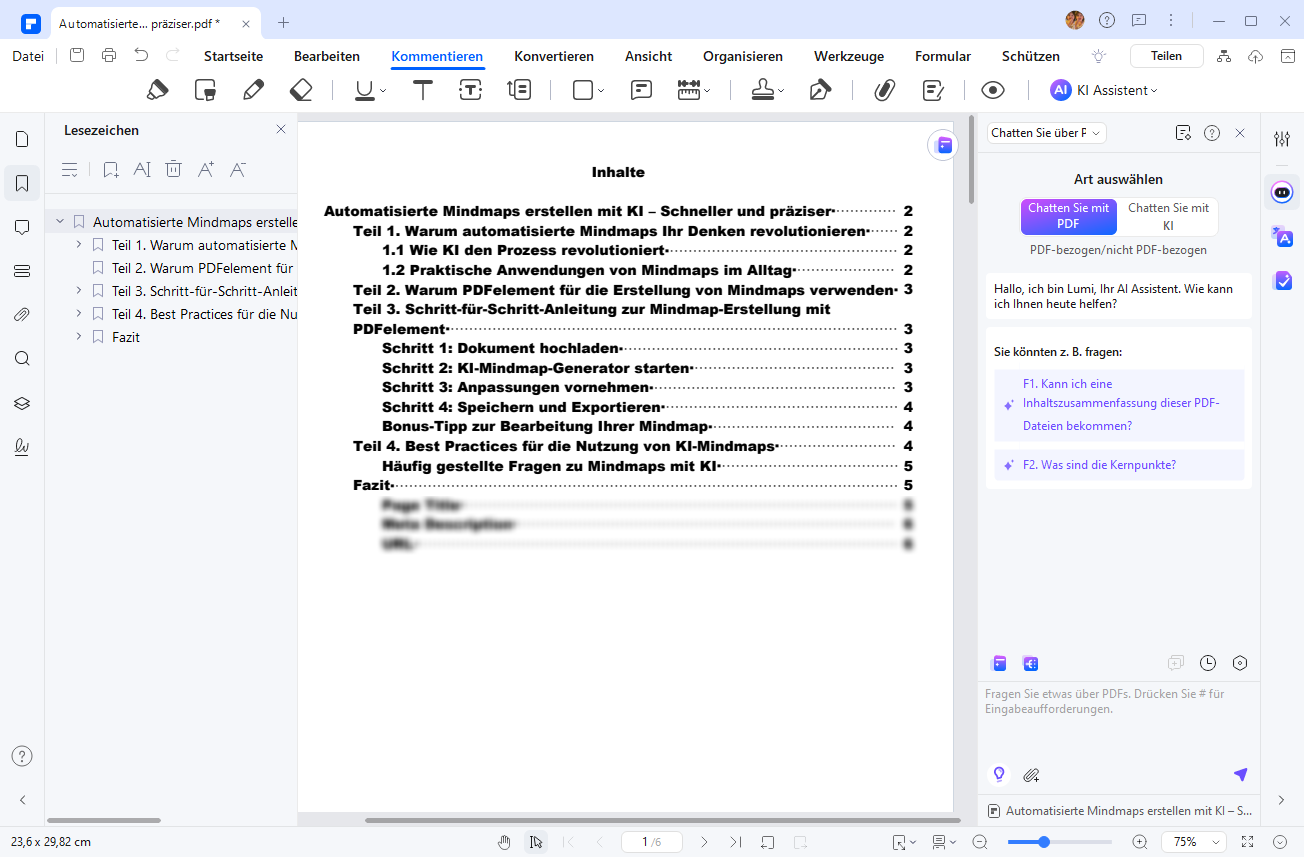This screenshot has height=857, width=1304.
Task: Open the attachments panel in sidebar
Action: point(22,315)
